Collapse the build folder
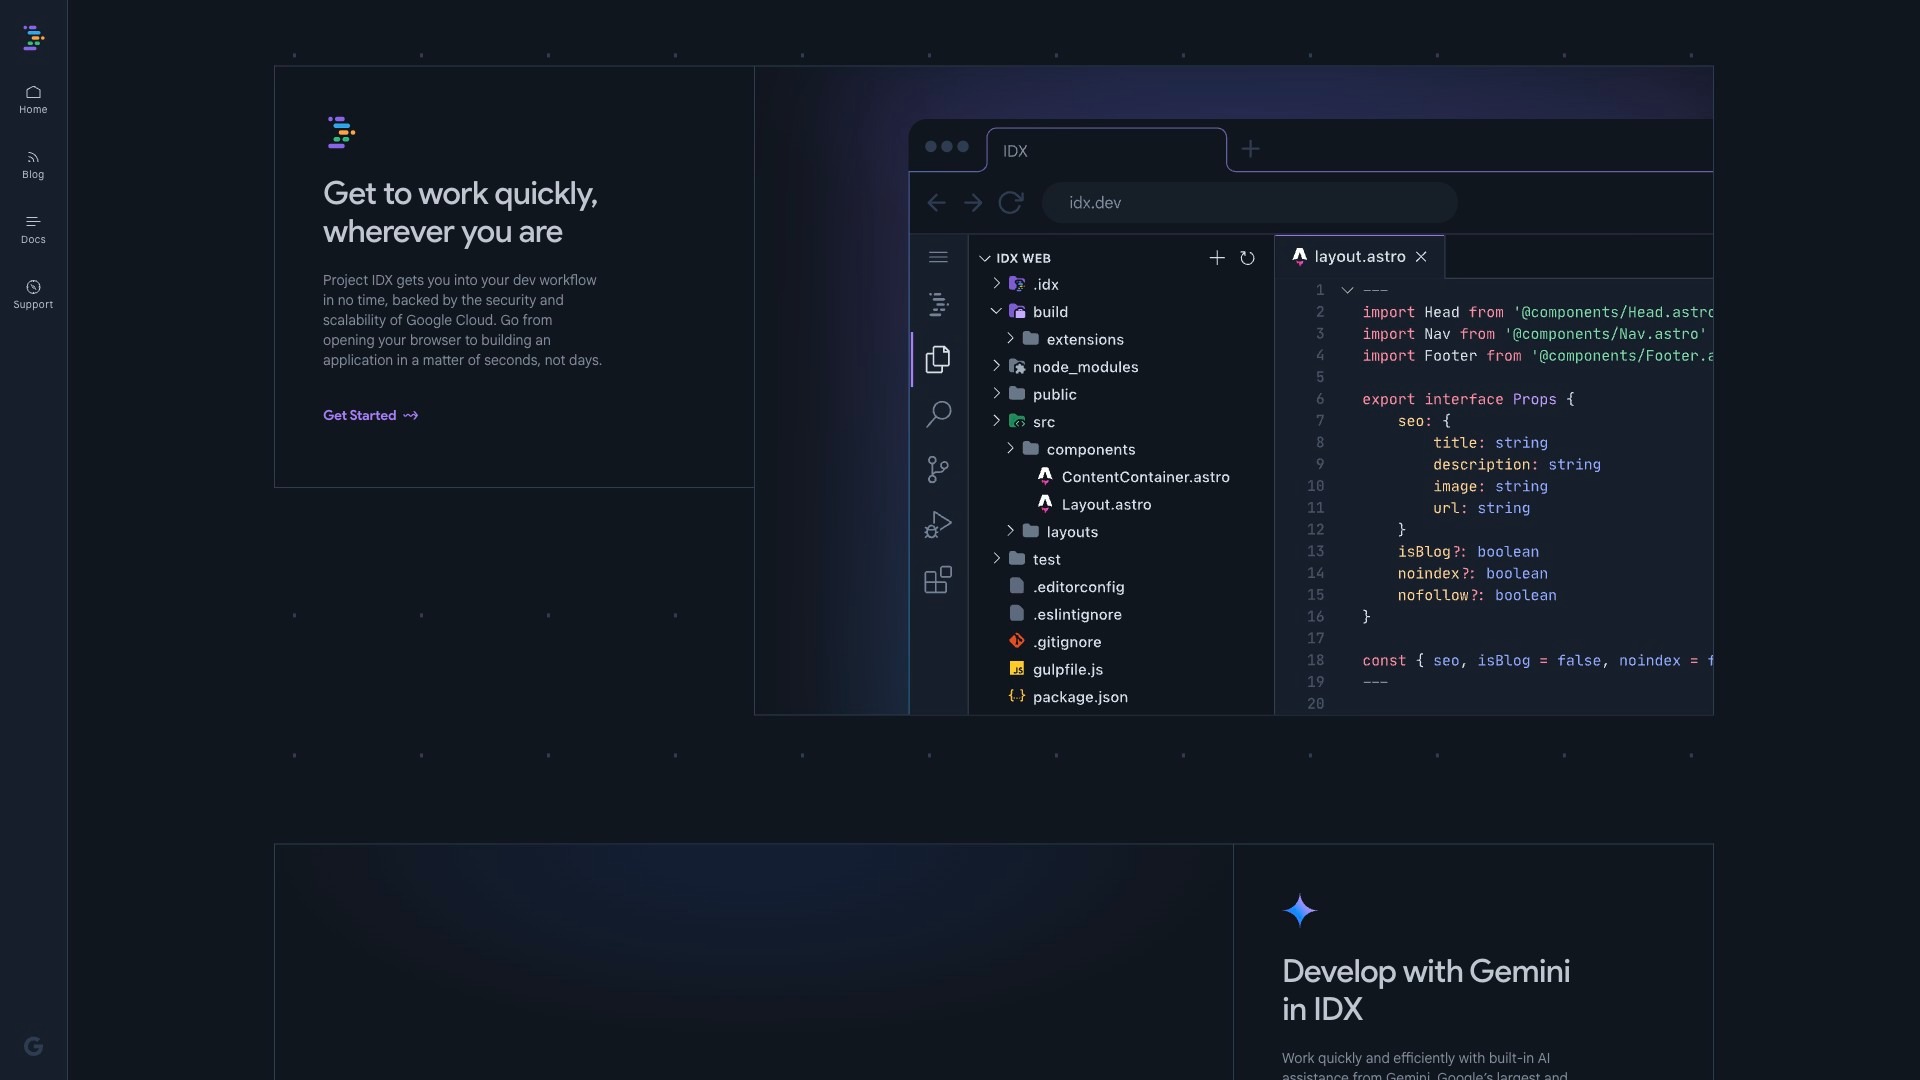The width and height of the screenshot is (1920, 1080). (1049, 312)
